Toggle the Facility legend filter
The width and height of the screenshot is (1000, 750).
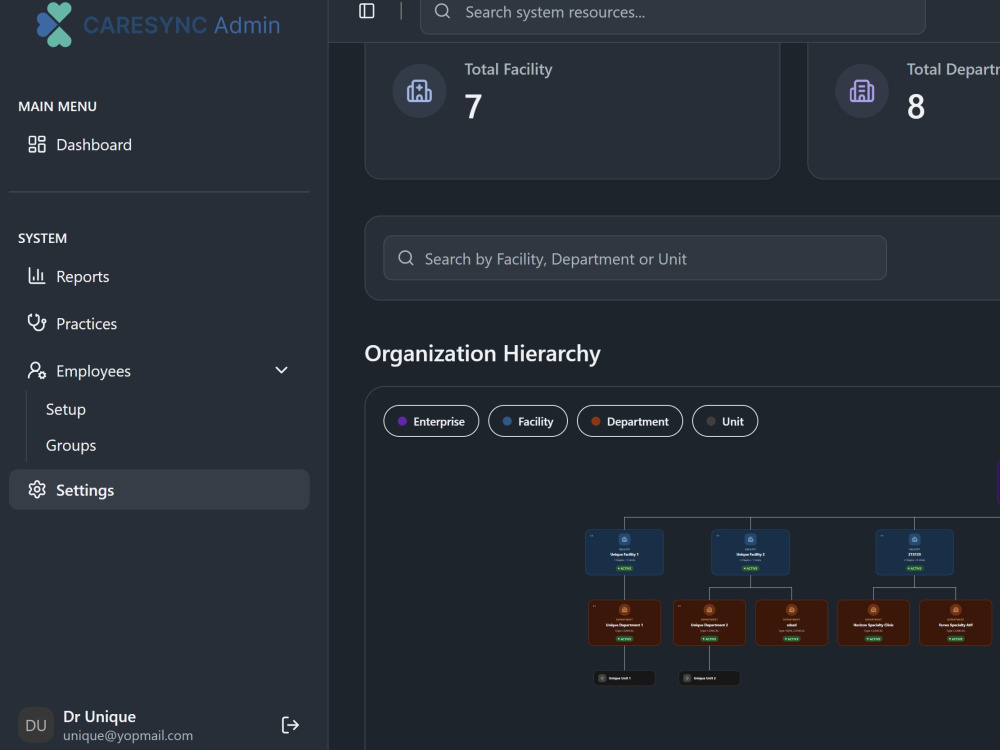tap(528, 421)
